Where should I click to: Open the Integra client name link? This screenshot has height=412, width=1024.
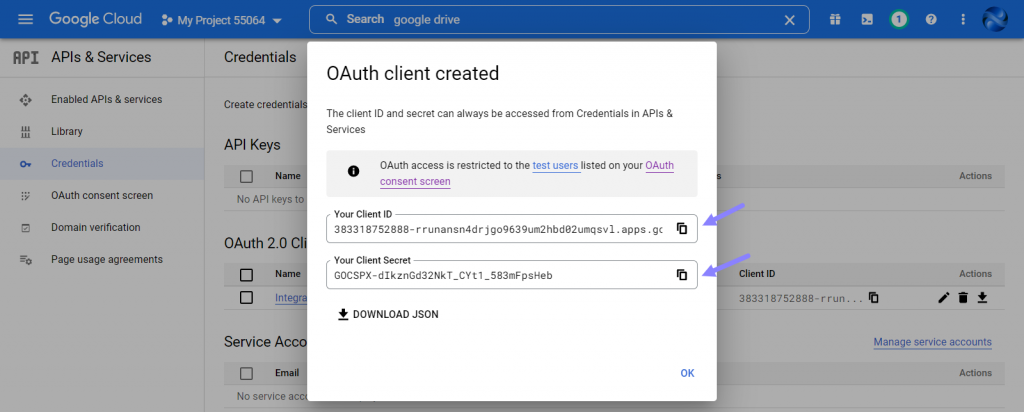click(291, 298)
